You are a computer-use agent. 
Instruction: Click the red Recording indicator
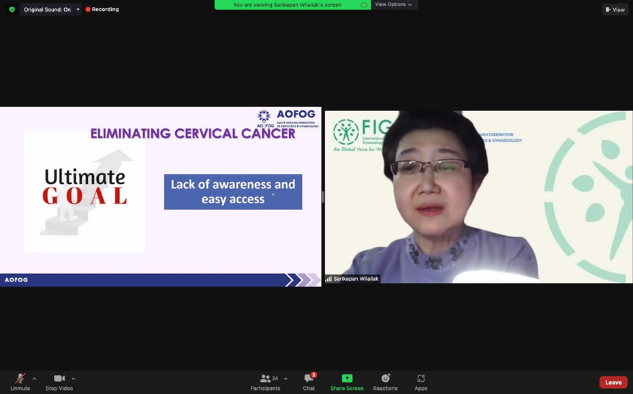click(x=102, y=9)
